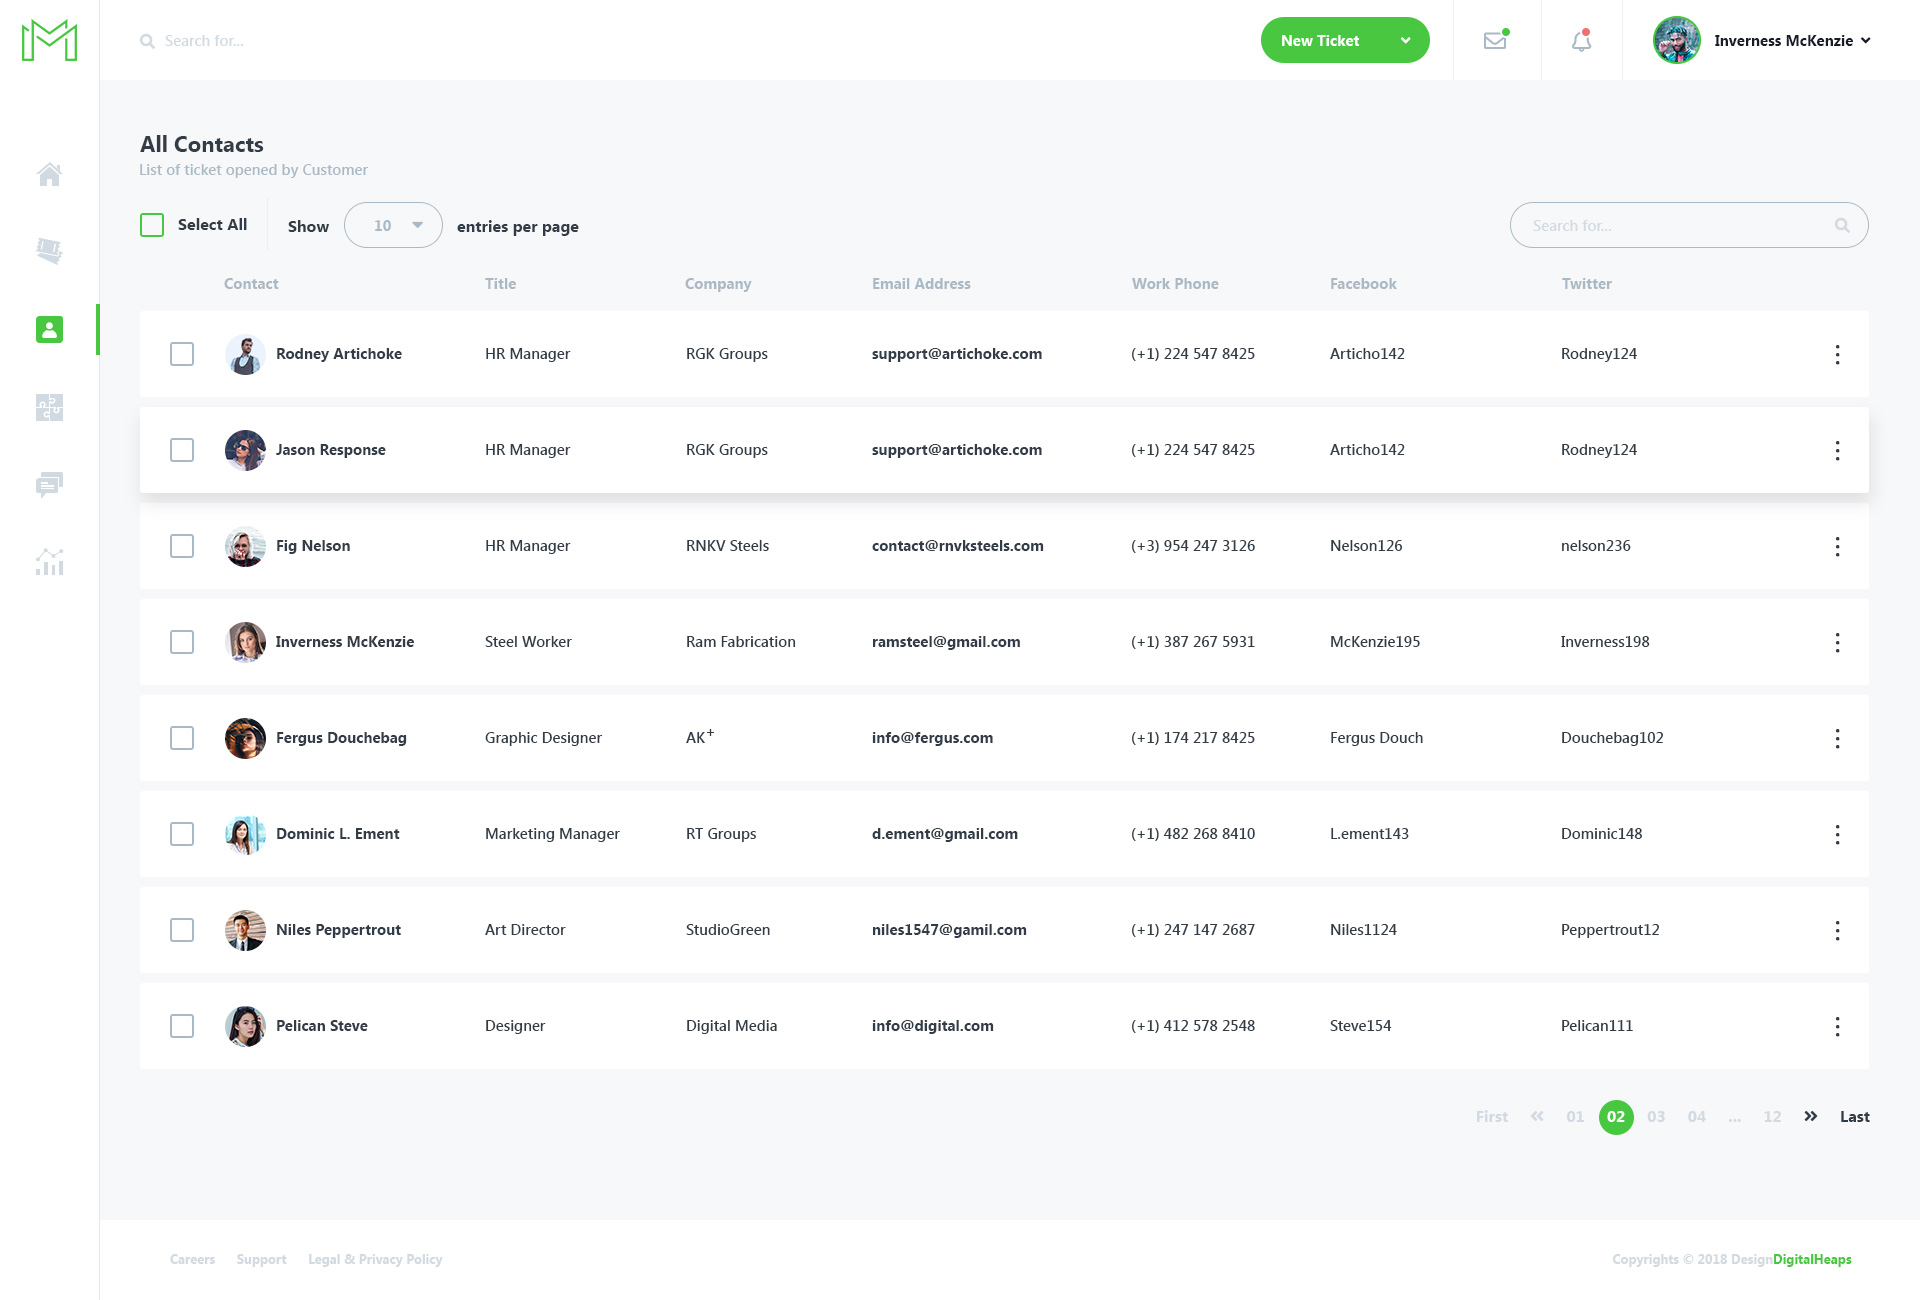Viewport: 1920px width, 1300px height.
Task: Click the active Contacts sidebar icon
Action: pos(50,329)
